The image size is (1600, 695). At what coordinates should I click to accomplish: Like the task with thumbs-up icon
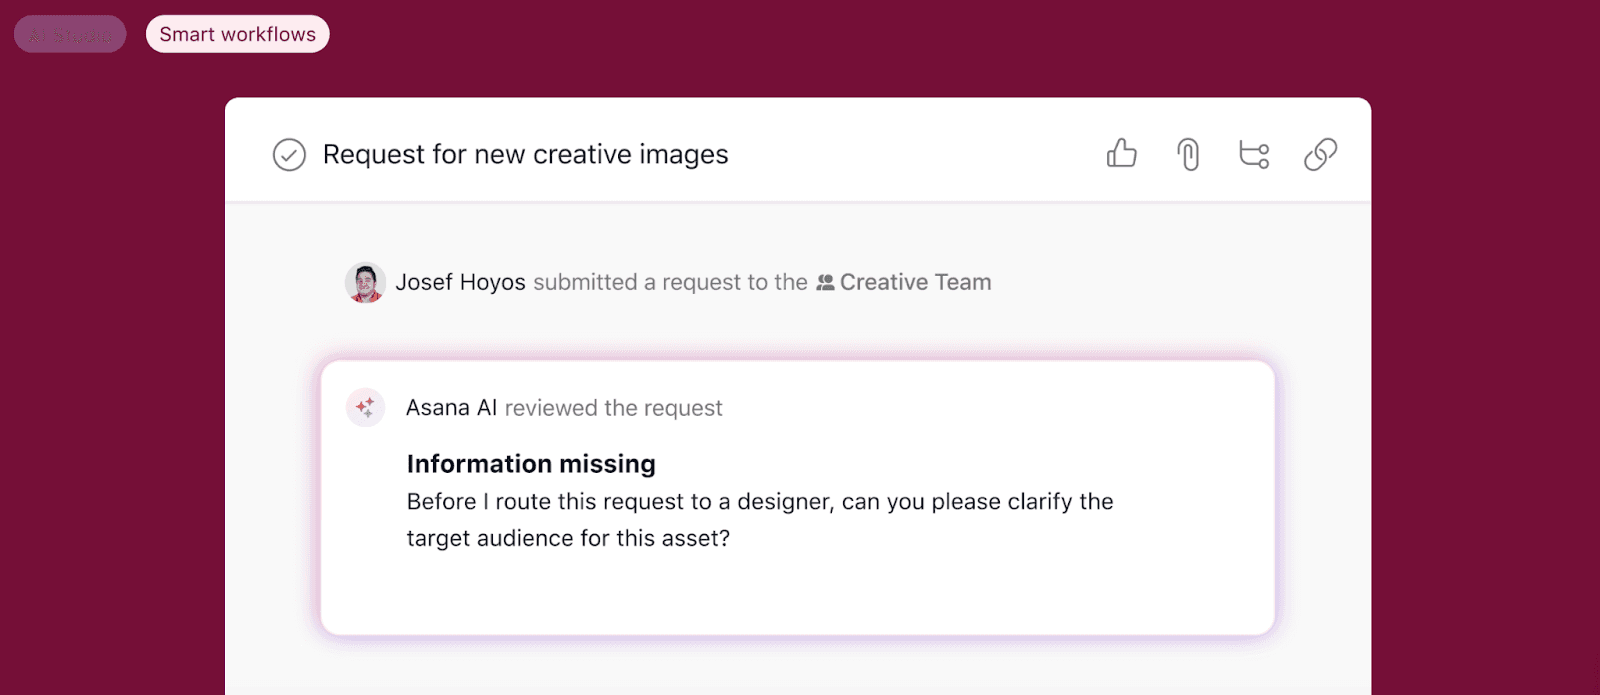point(1122,153)
